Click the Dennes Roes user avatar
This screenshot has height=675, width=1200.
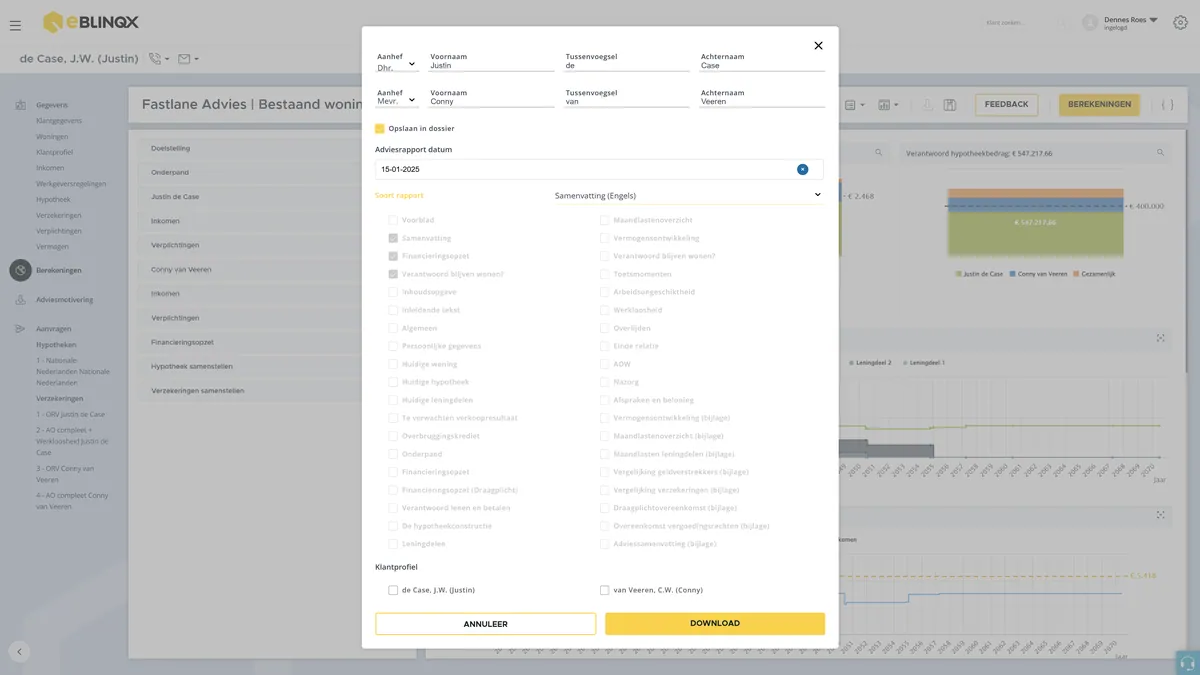click(x=1090, y=23)
